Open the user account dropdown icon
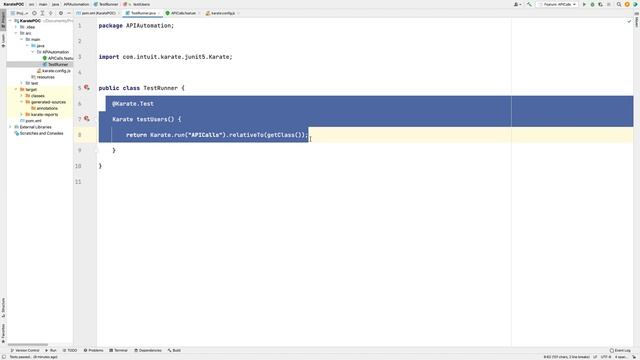Screen dimensions: 640x360 [x=518, y=4]
